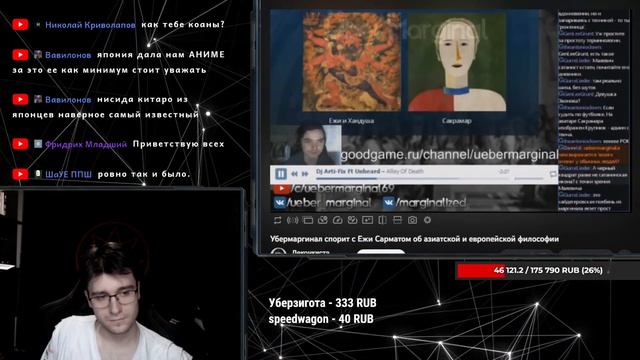Open Николай Криволапов chat username

[90, 25]
